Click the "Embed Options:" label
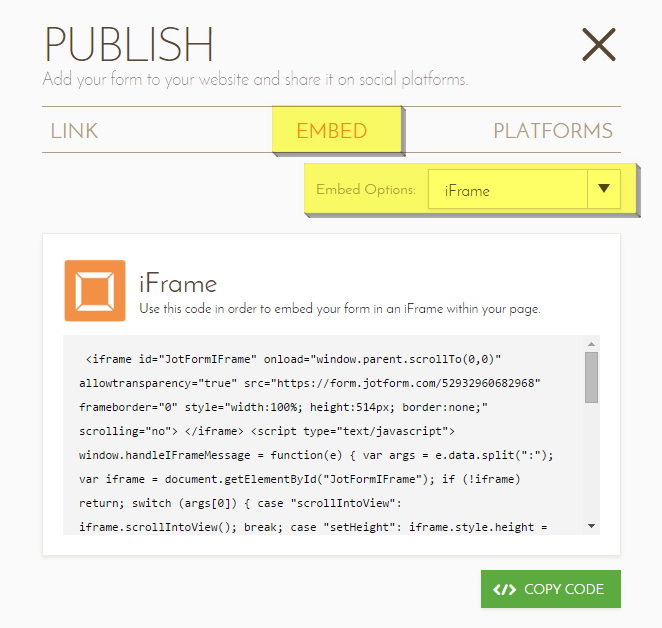This screenshot has width=662, height=628. (365, 189)
